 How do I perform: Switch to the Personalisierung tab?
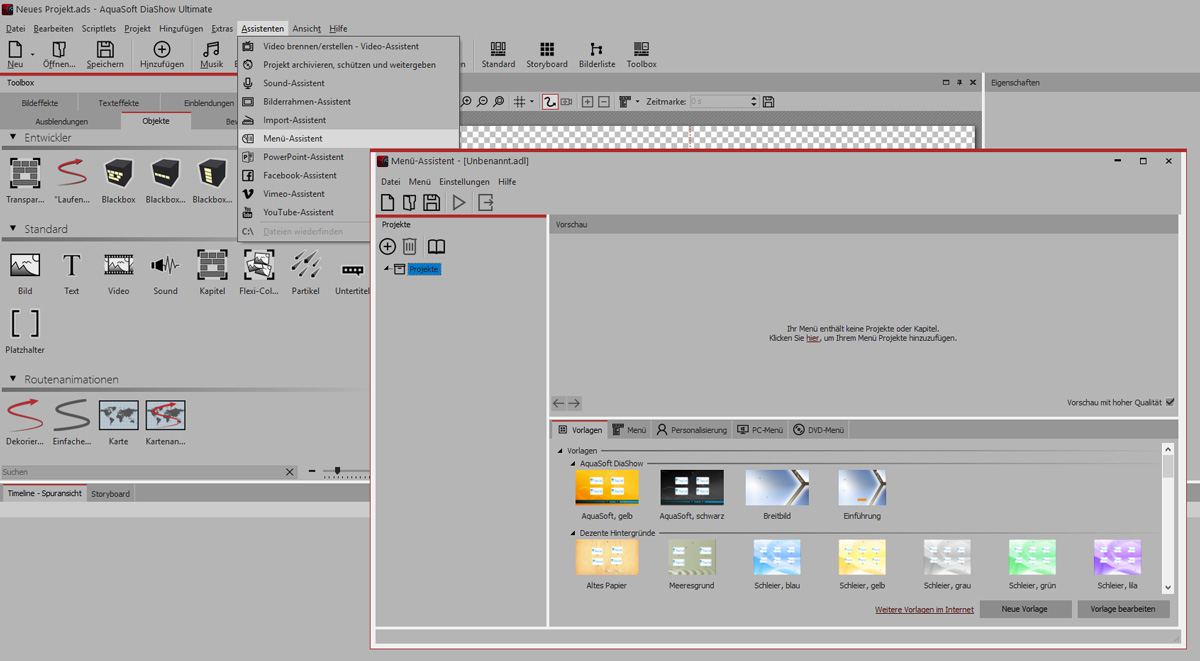(x=691, y=430)
